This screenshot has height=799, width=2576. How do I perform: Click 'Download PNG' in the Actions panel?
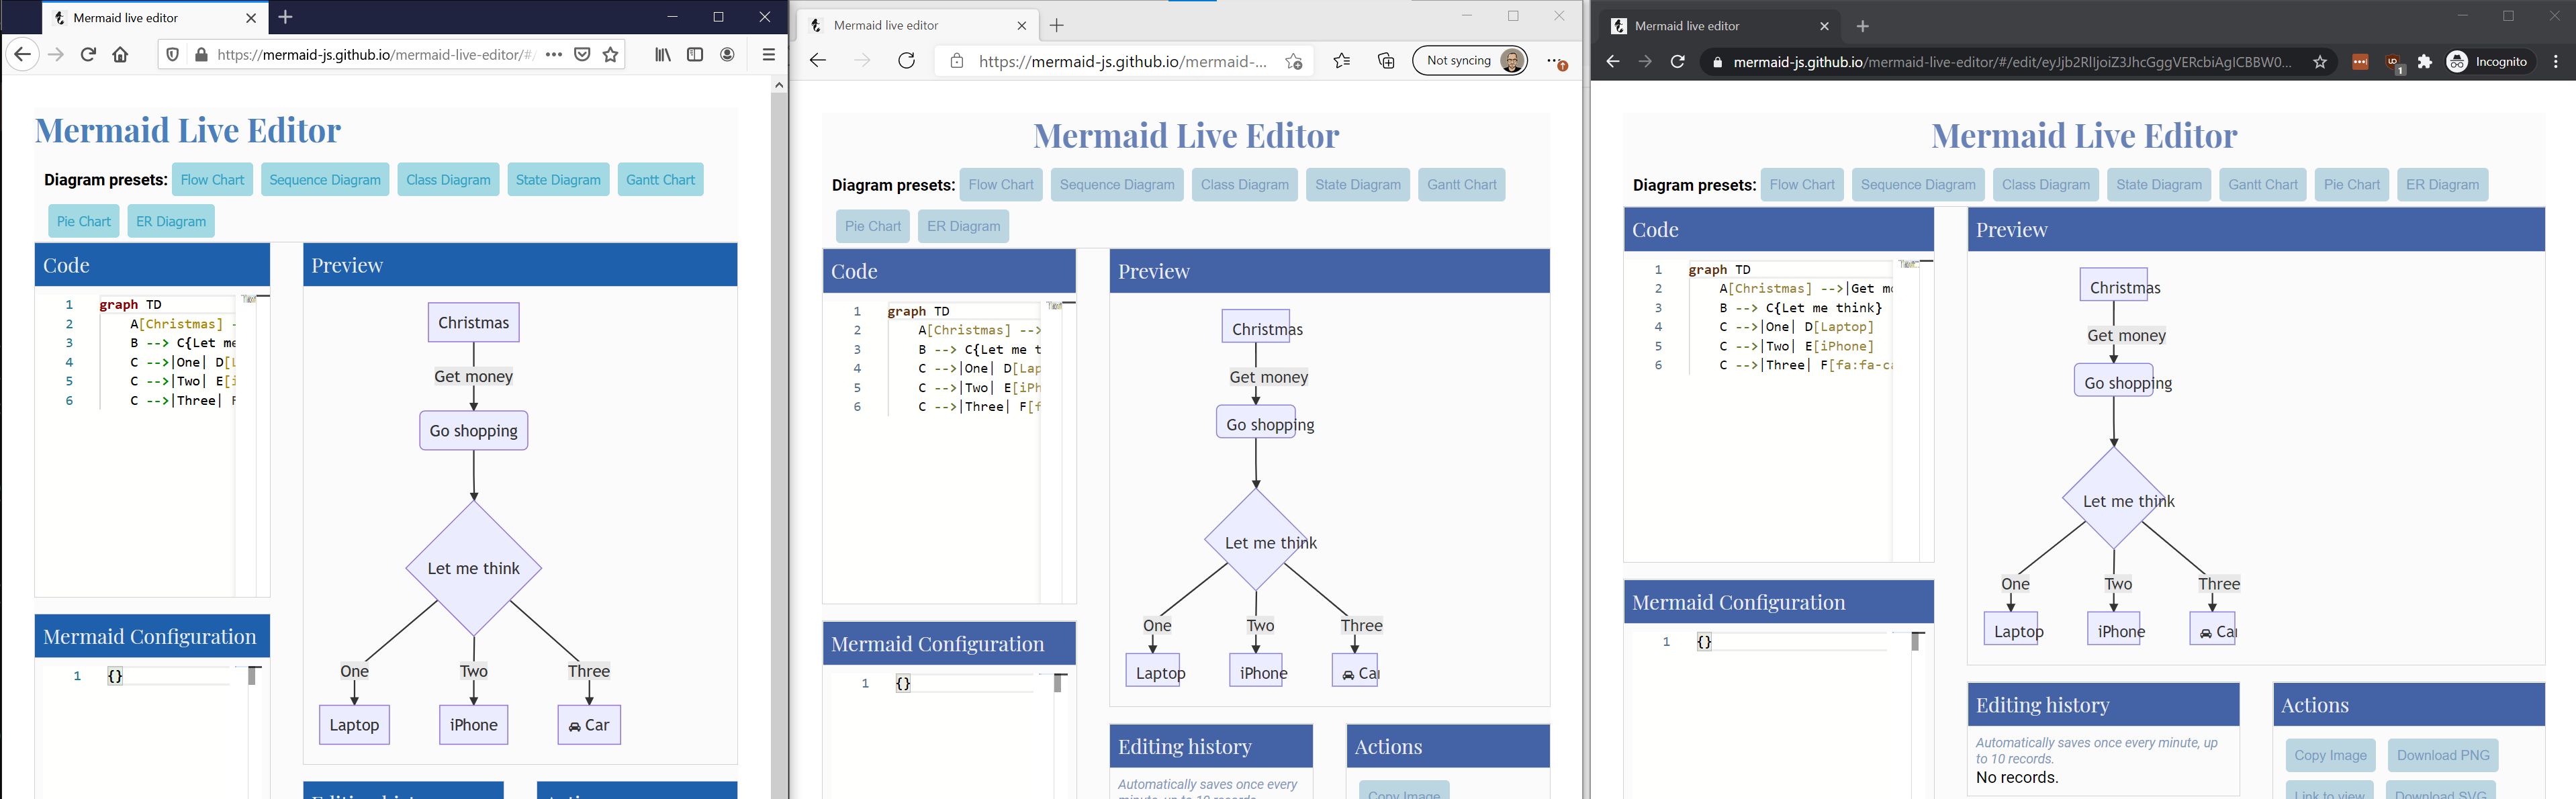[x=2443, y=755]
